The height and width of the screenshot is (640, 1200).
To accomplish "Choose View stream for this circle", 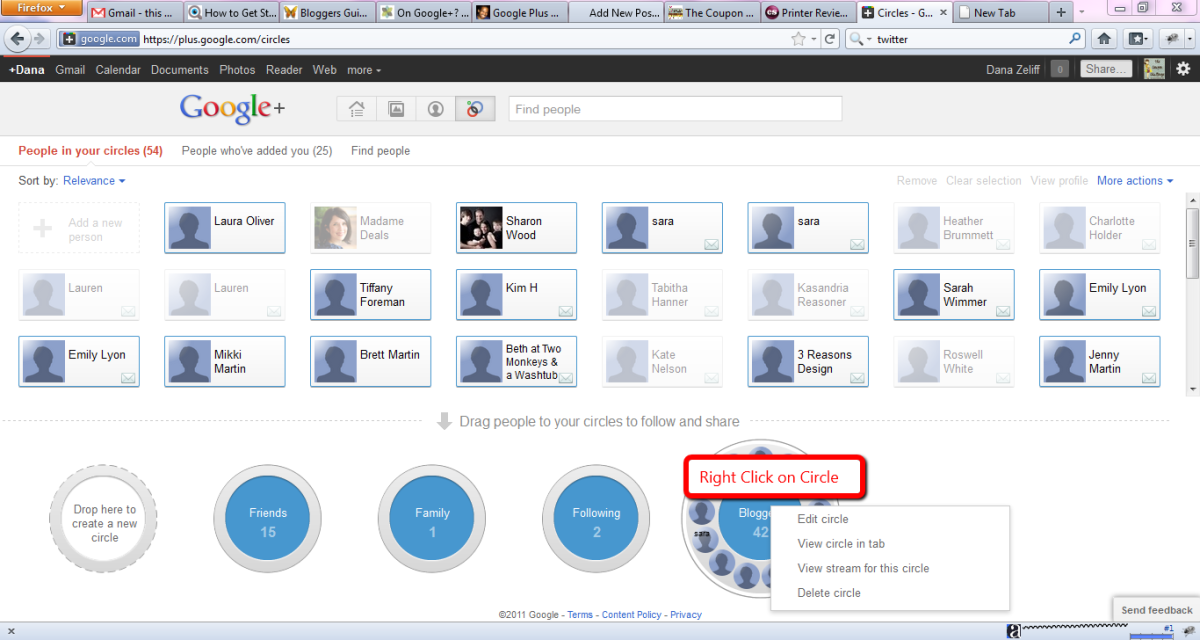I will 863,568.
